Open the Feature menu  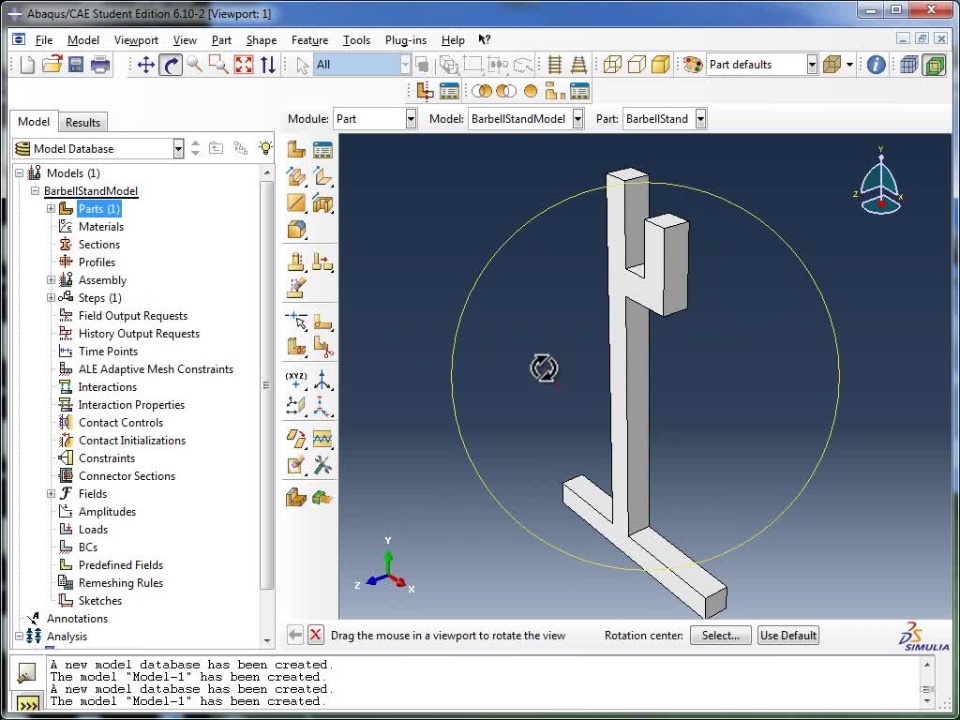(x=310, y=40)
